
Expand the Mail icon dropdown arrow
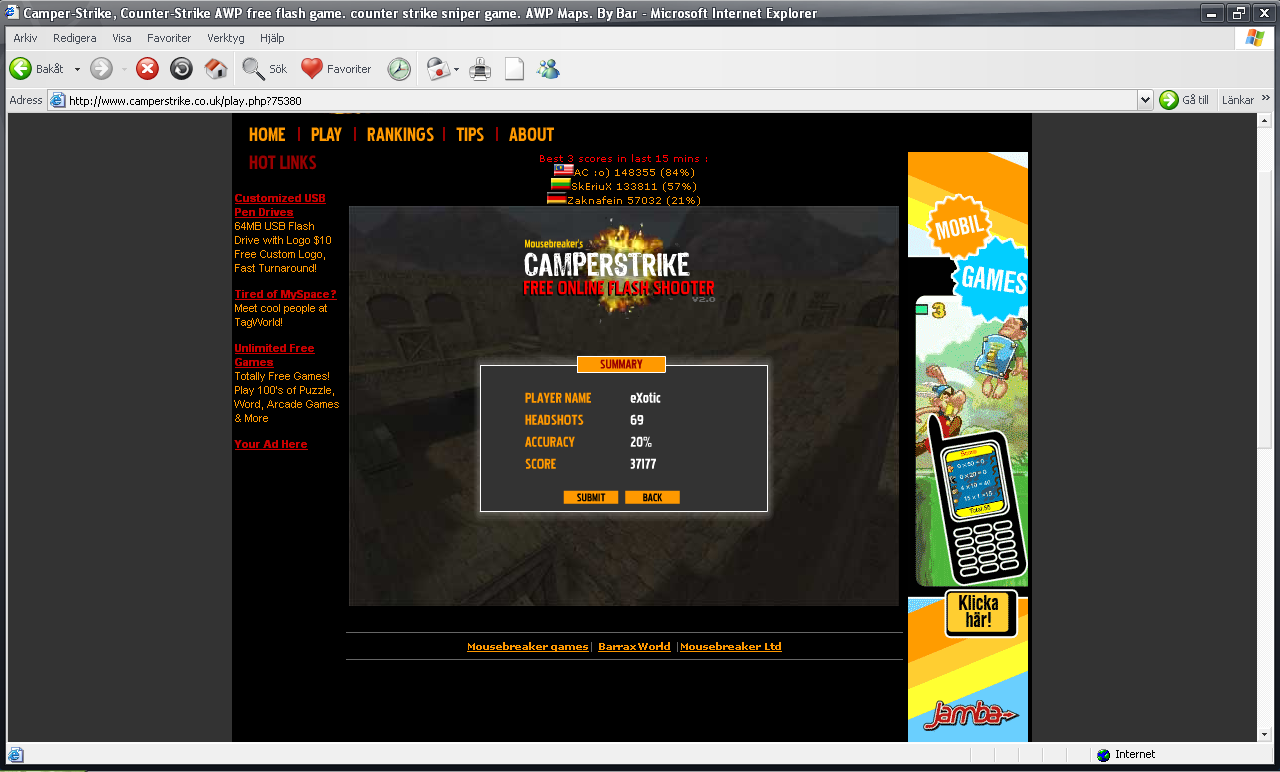point(457,70)
